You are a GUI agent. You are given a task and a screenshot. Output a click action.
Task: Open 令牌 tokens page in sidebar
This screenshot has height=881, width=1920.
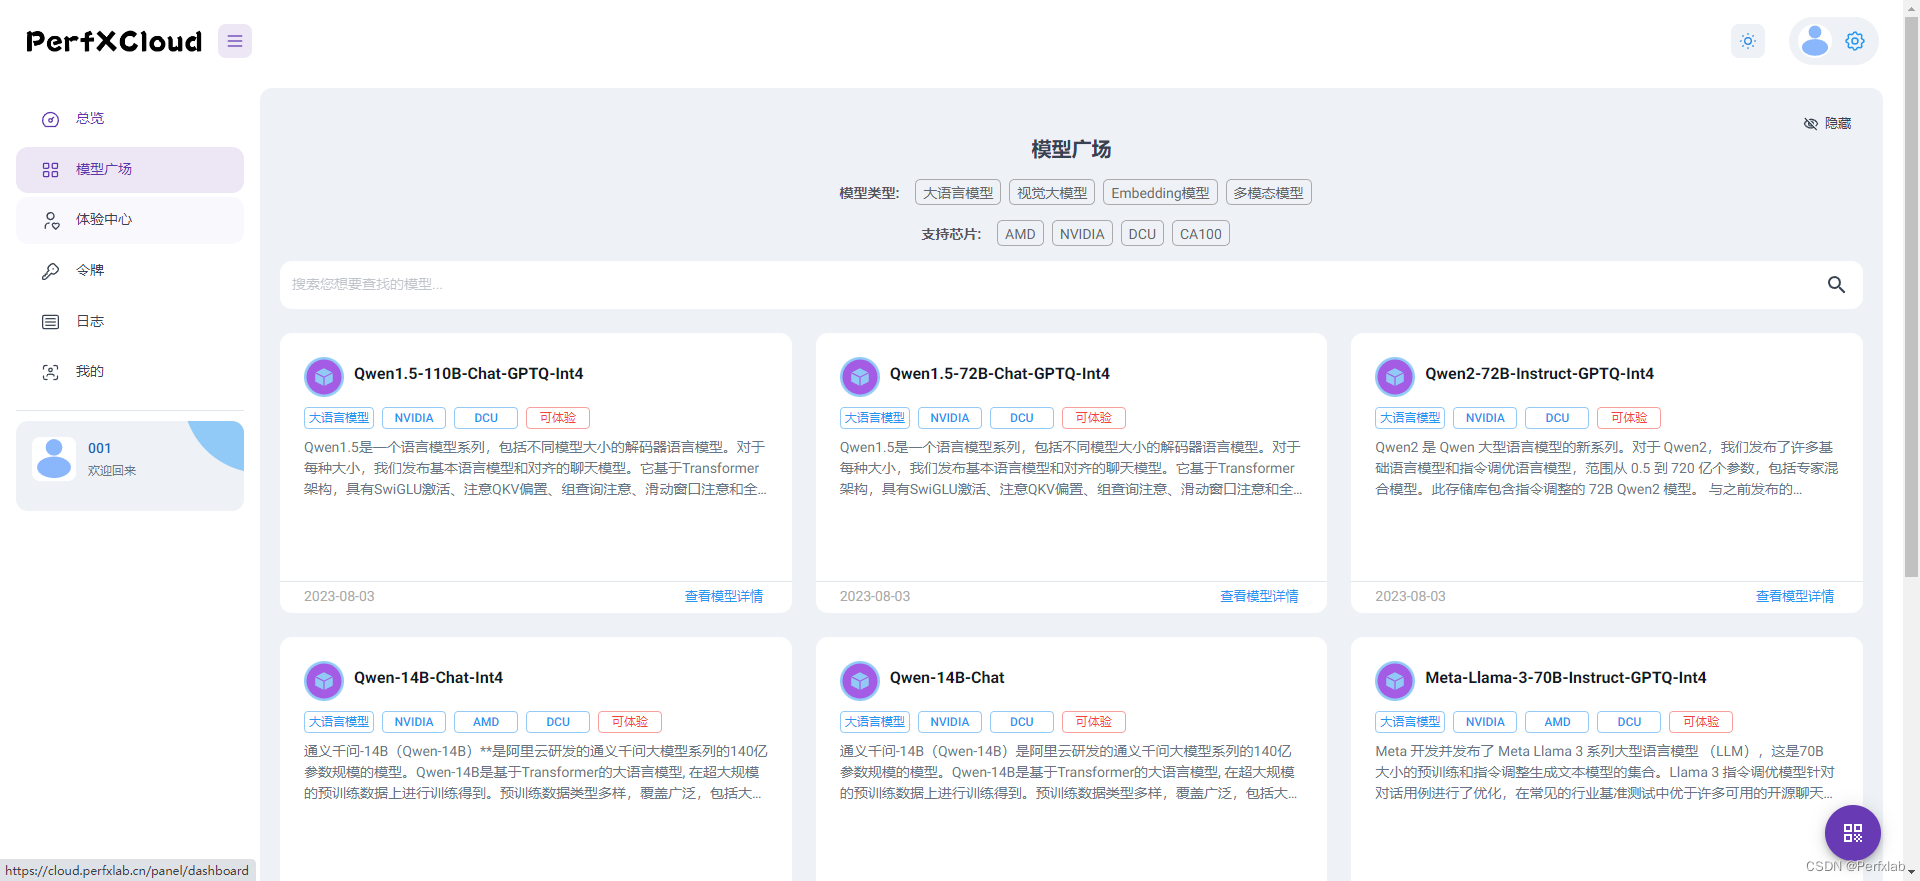(130, 271)
